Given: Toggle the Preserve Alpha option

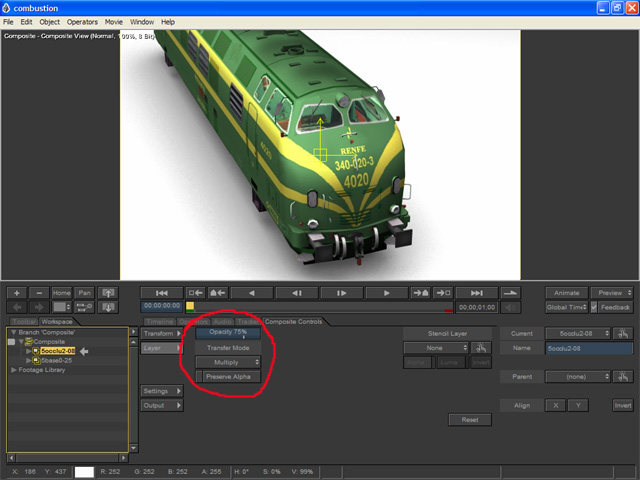Looking at the screenshot, I should [x=228, y=377].
